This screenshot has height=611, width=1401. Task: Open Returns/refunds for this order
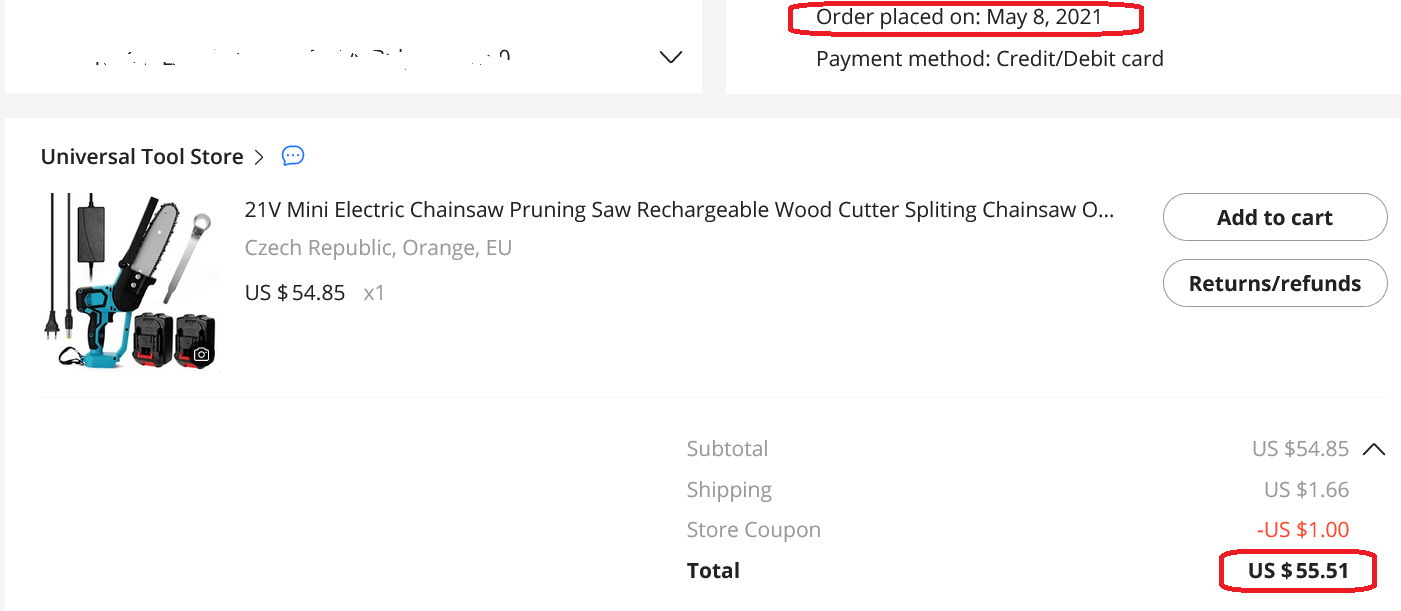click(1274, 283)
